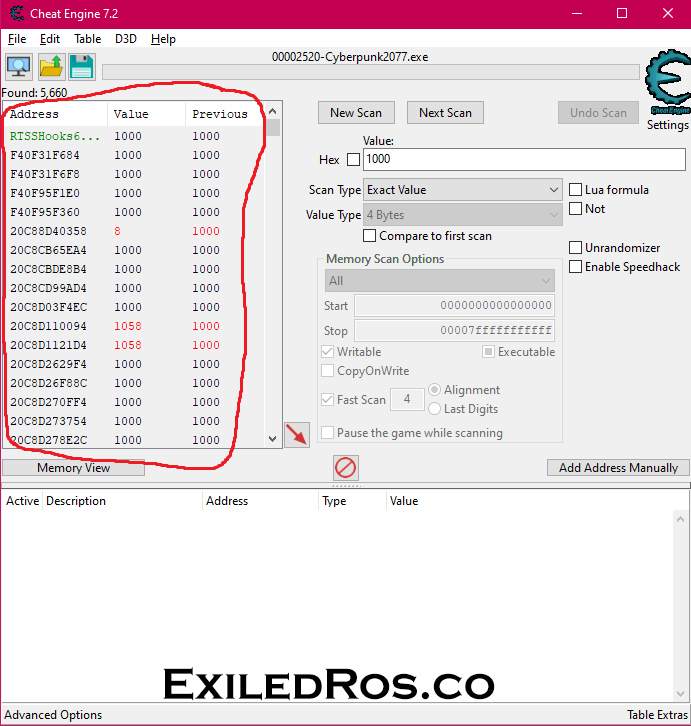This screenshot has height=726, width=691.
Task: Sort results by Address column header
Action: click(56, 114)
